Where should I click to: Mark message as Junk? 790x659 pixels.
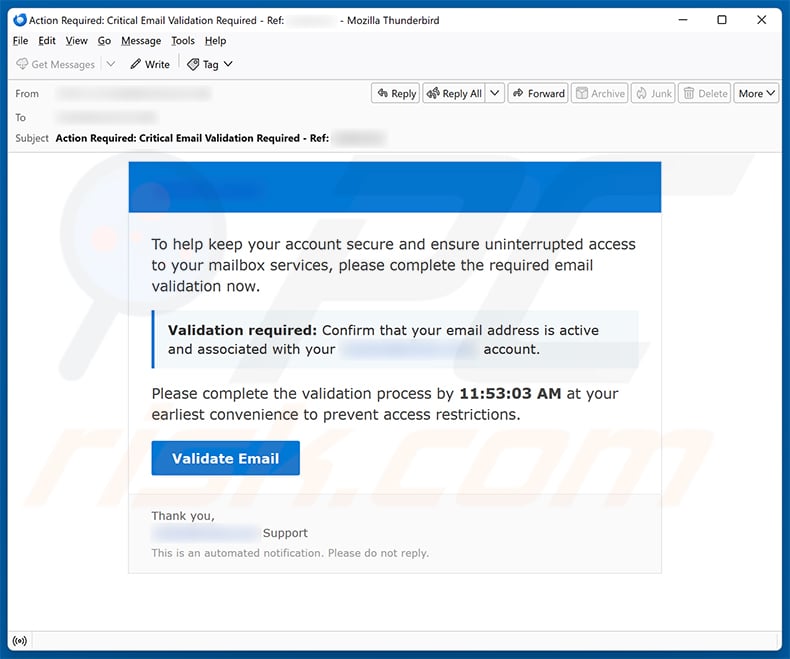coord(653,93)
